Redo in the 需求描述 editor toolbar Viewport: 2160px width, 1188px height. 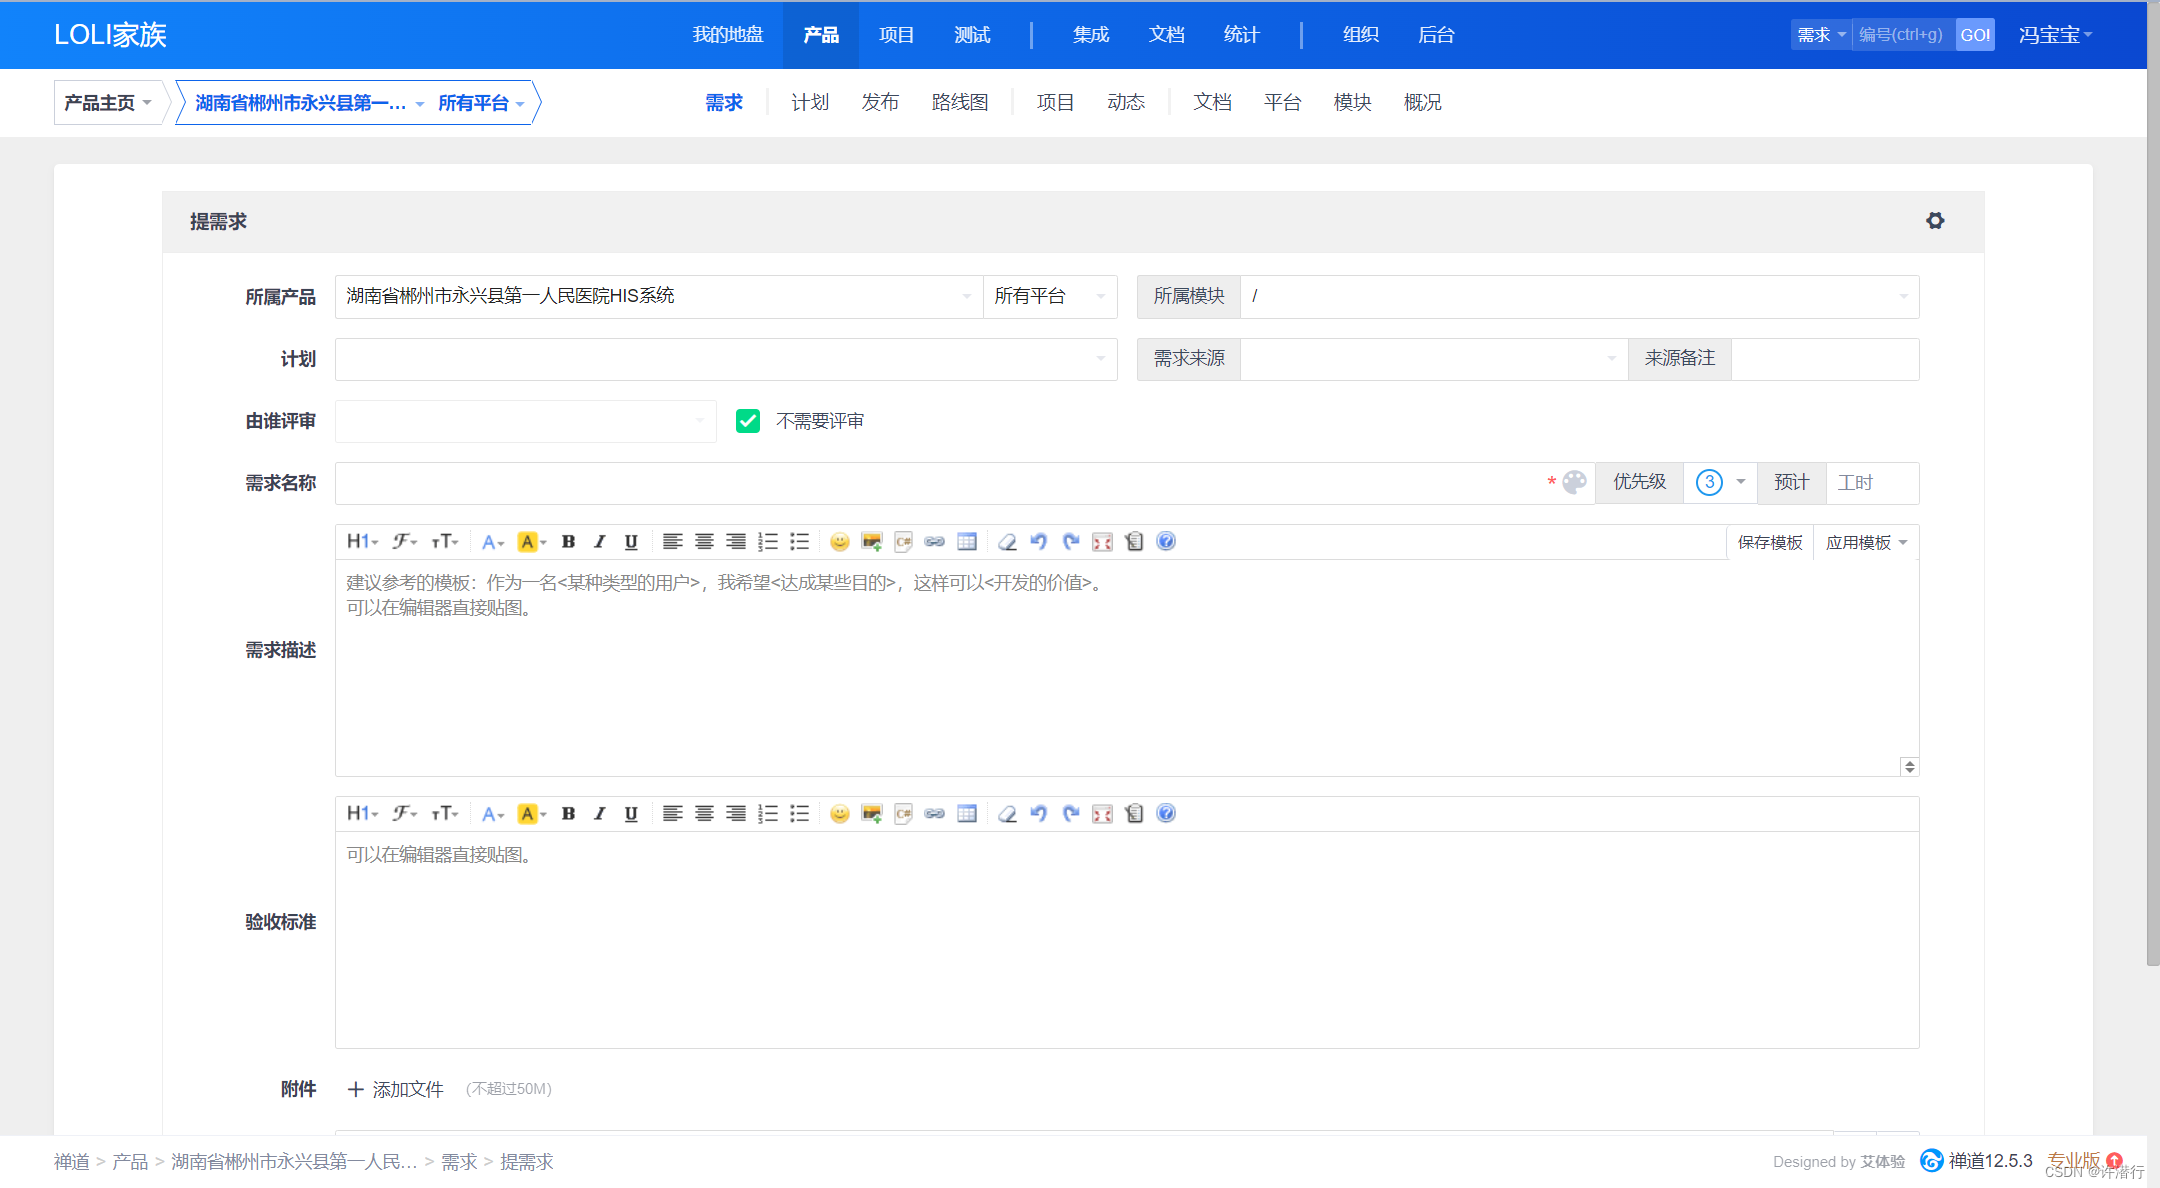[1071, 541]
